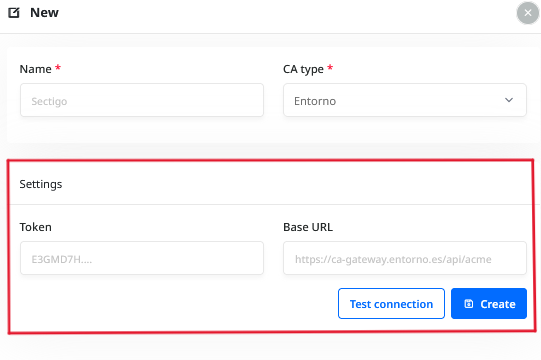The height and width of the screenshot is (360, 541).
Task: Click the Settings section header
Action: (41, 184)
